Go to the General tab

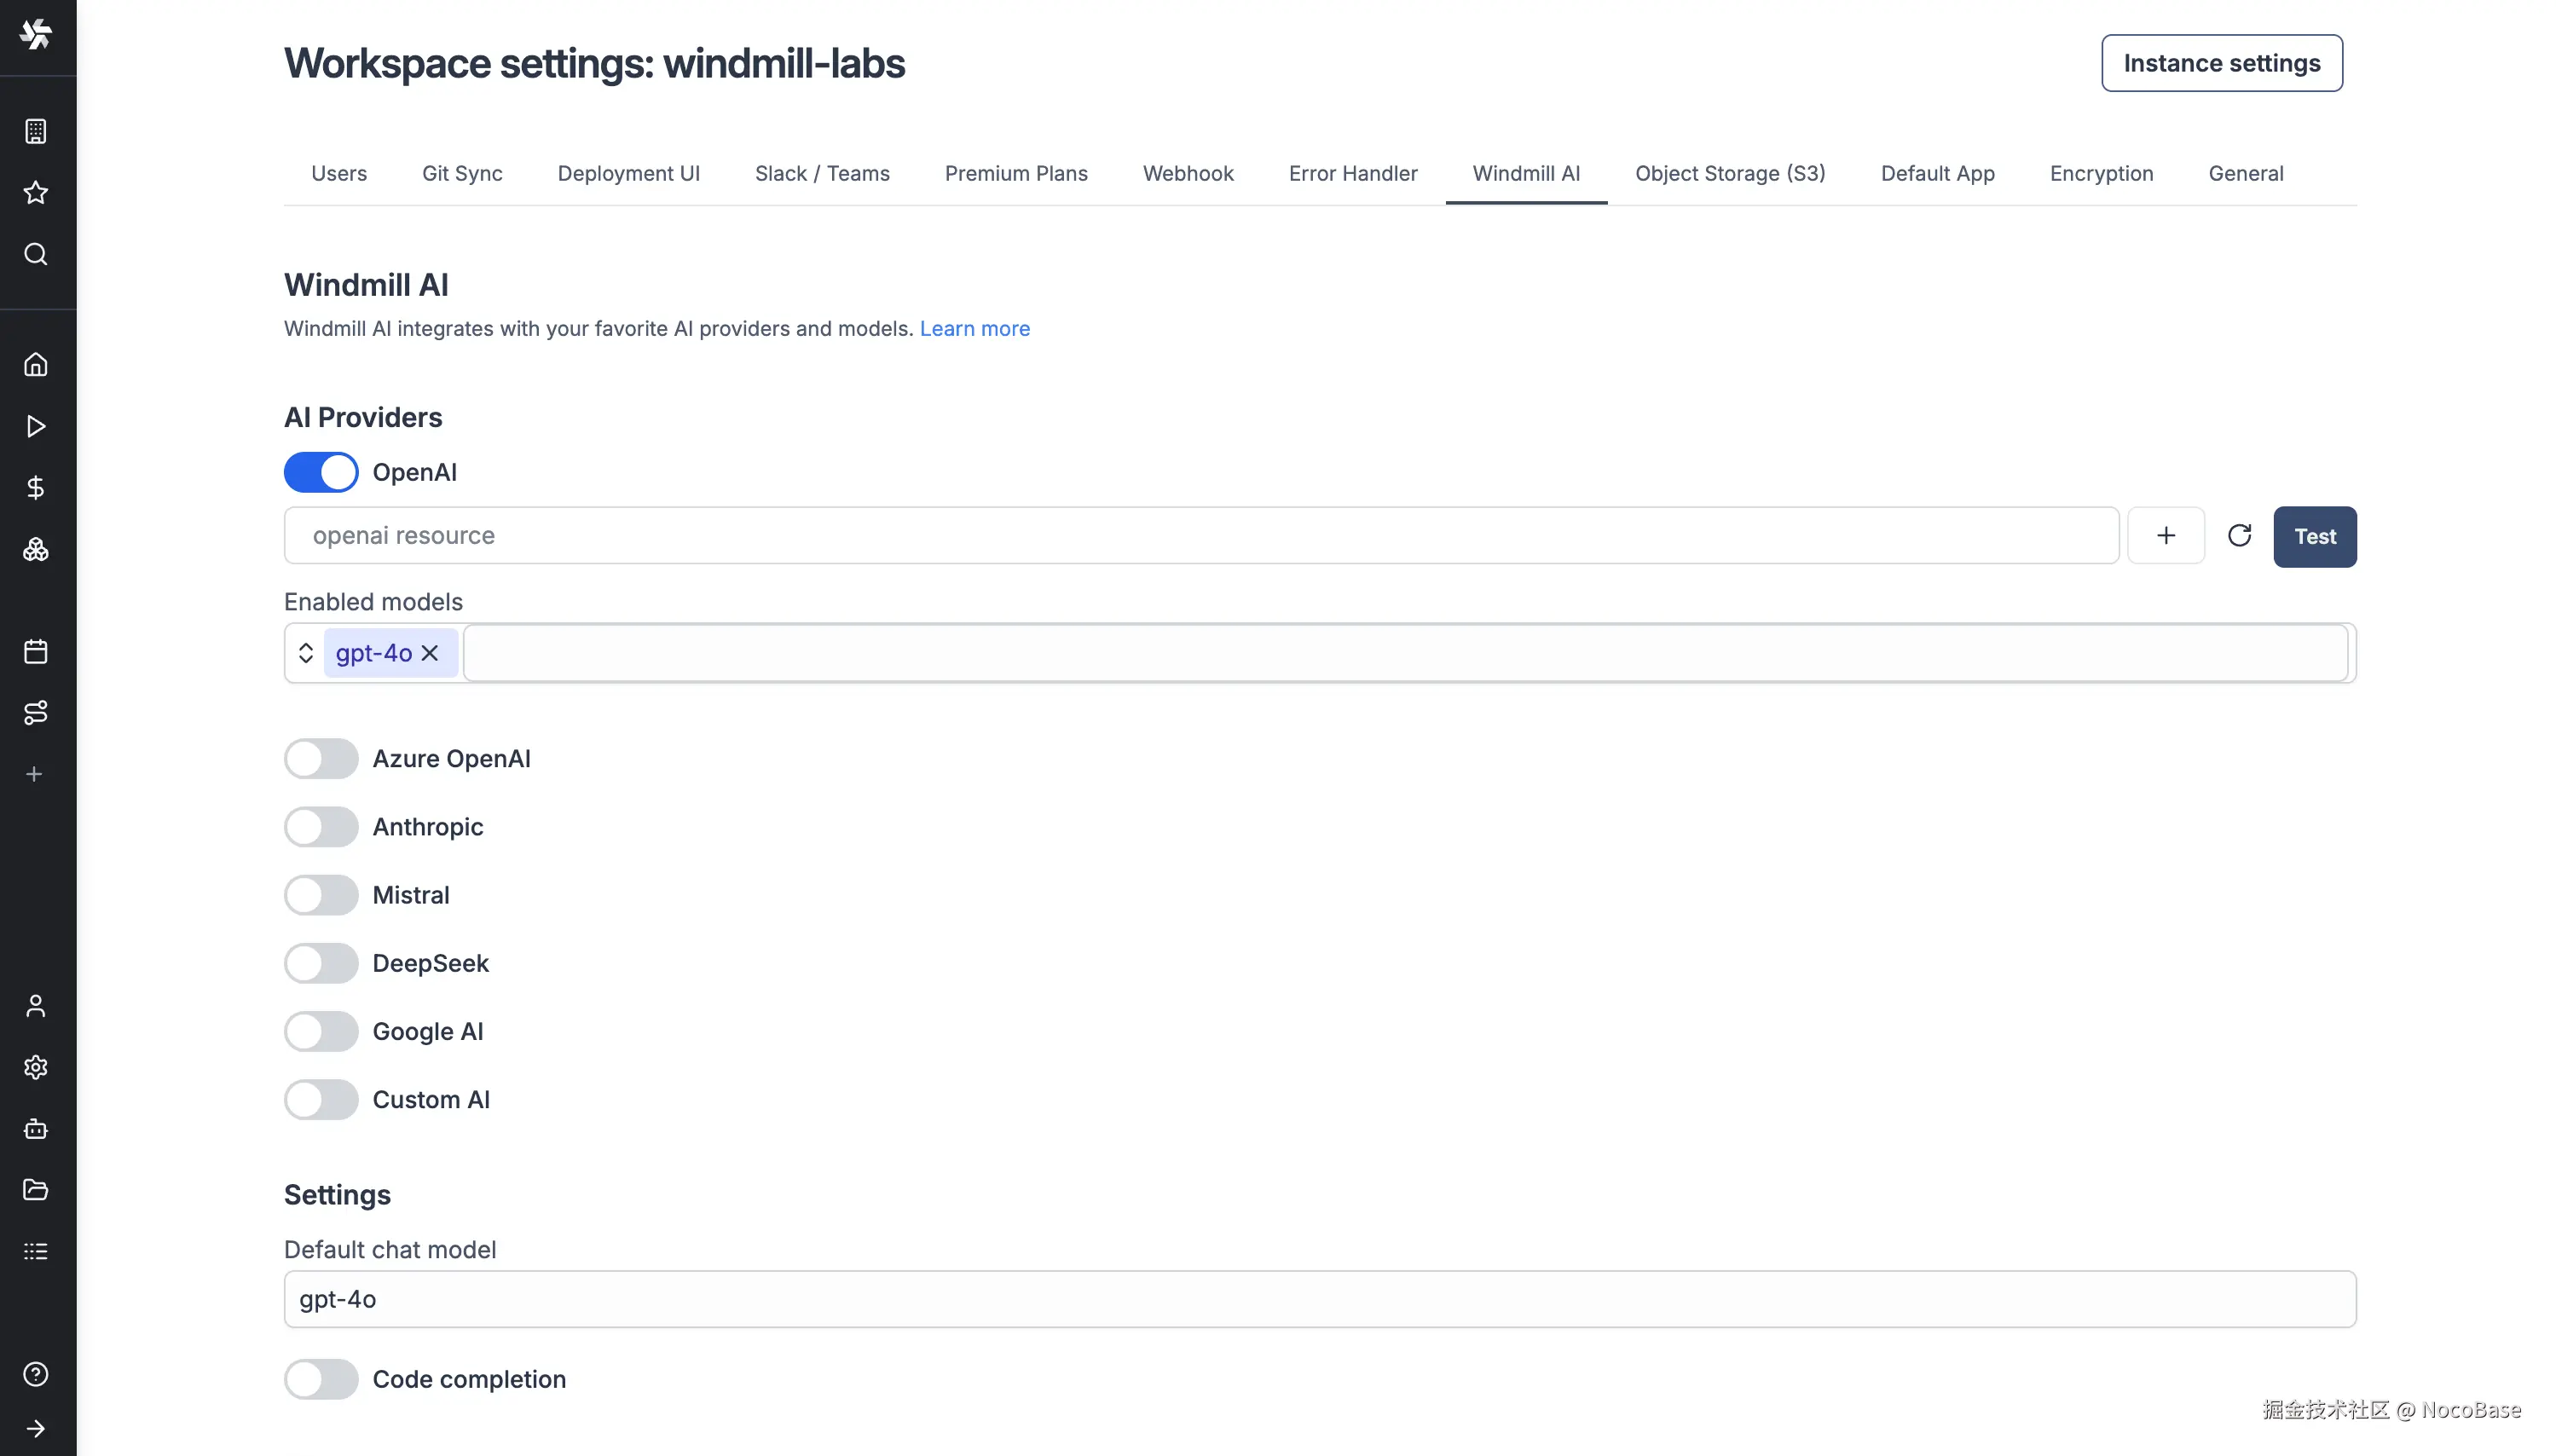[2246, 174]
